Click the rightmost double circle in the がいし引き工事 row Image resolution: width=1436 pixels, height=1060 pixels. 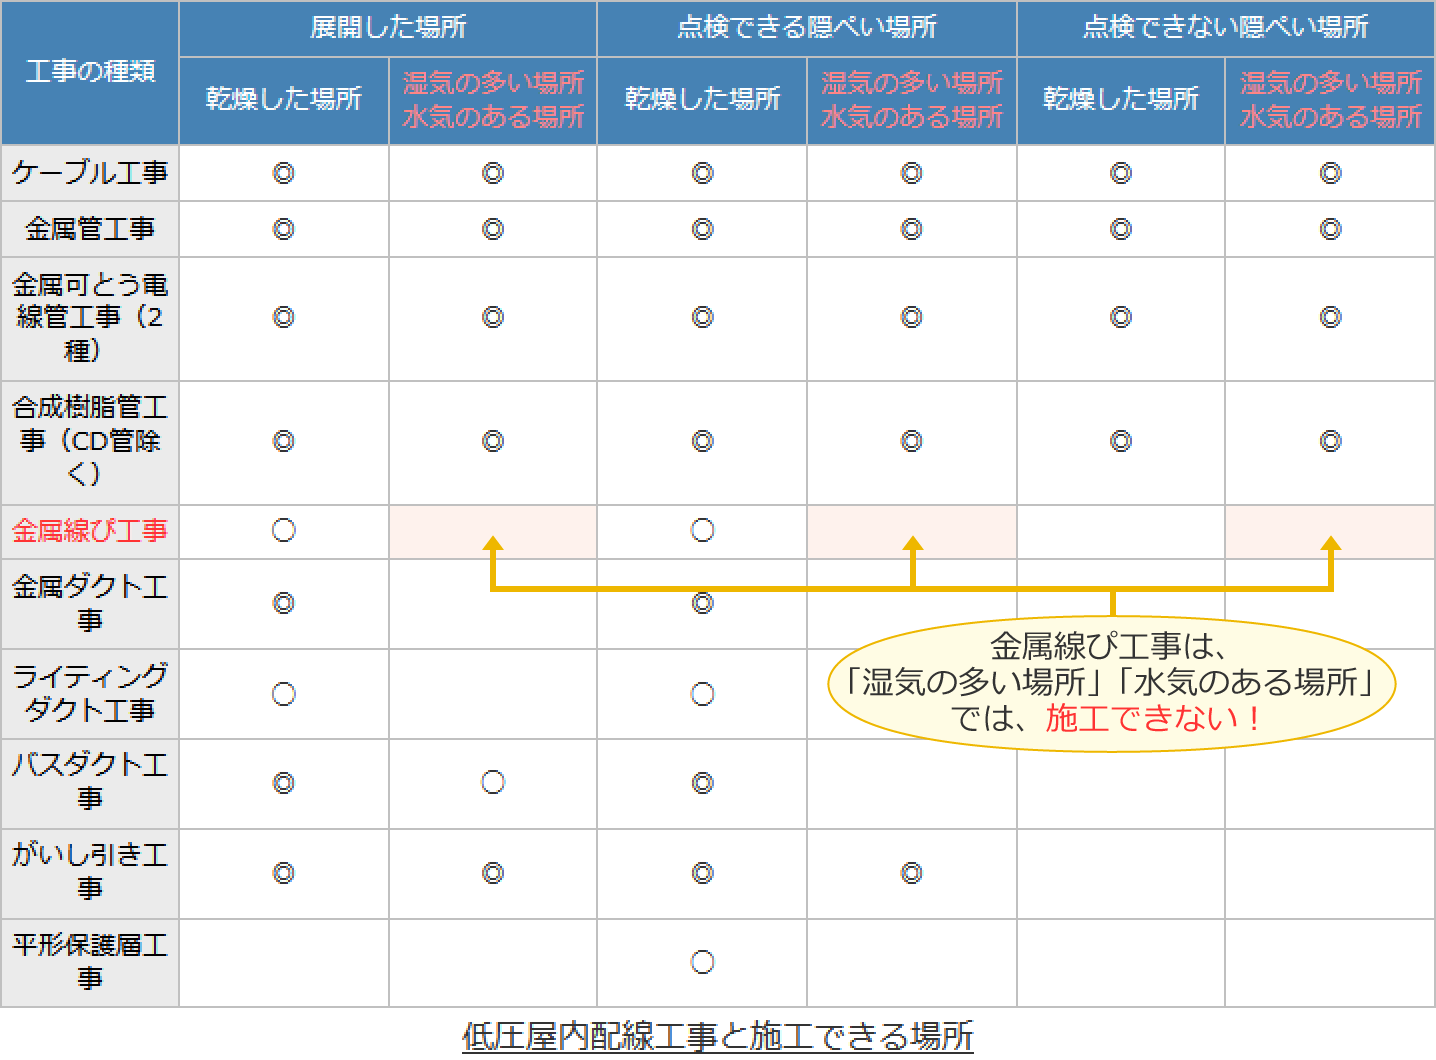(911, 873)
